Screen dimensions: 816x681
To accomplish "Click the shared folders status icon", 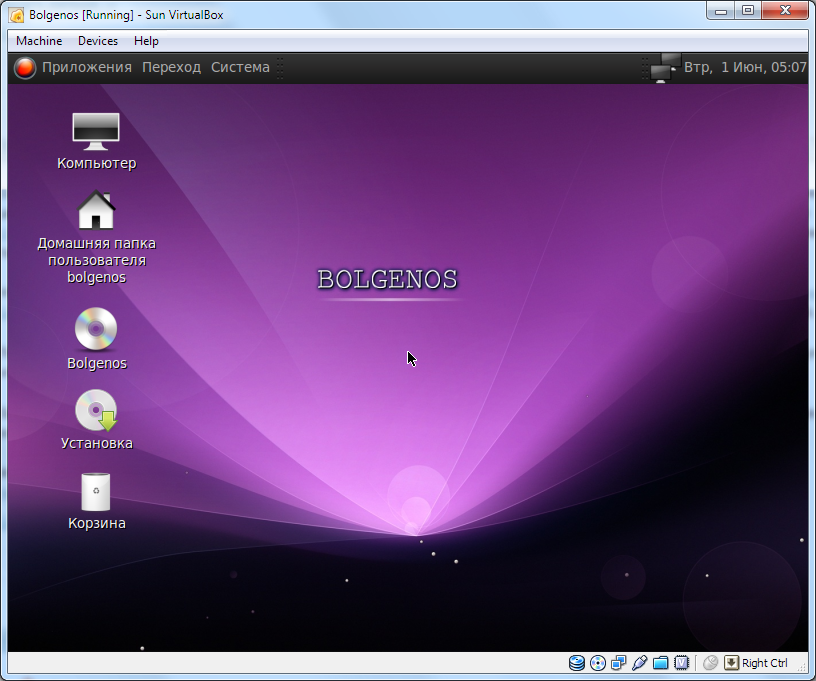I will tap(660, 663).
